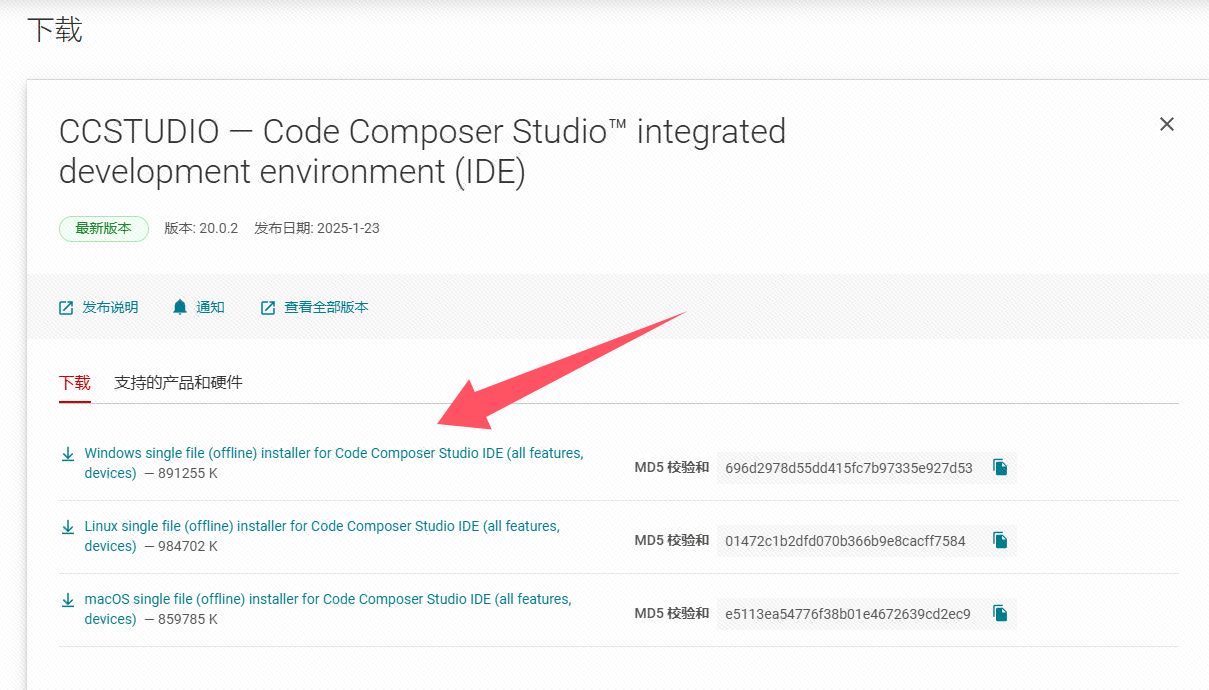The height and width of the screenshot is (690, 1209).
Task: Click the 下载 page heading
Action: (54, 29)
